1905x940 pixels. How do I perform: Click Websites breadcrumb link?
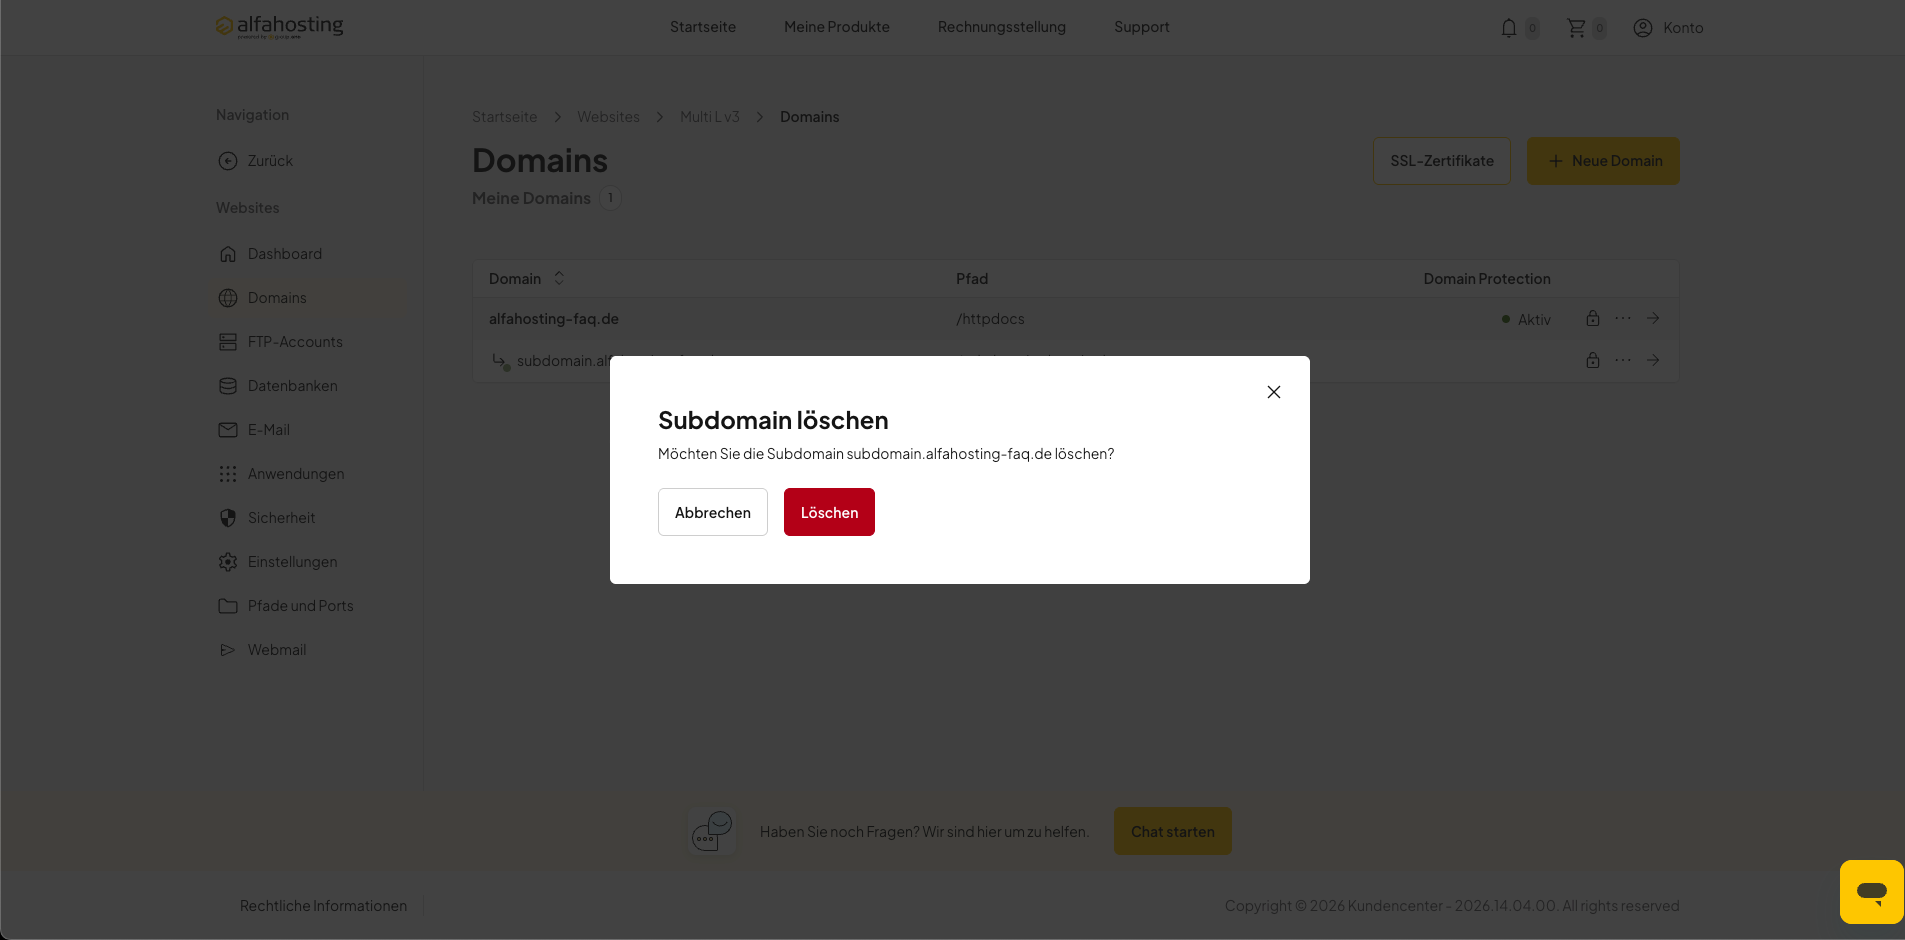point(608,117)
